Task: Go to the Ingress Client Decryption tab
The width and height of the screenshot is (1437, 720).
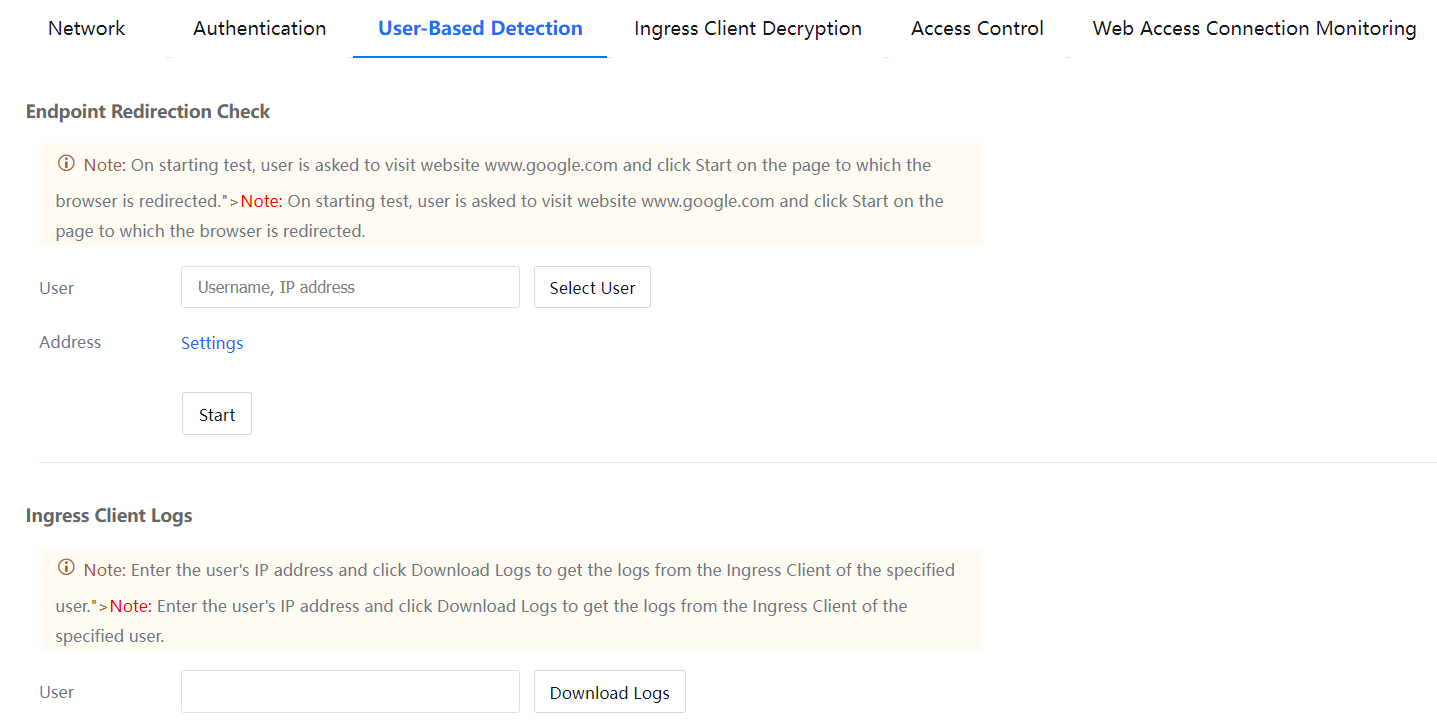Action: point(747,28)
